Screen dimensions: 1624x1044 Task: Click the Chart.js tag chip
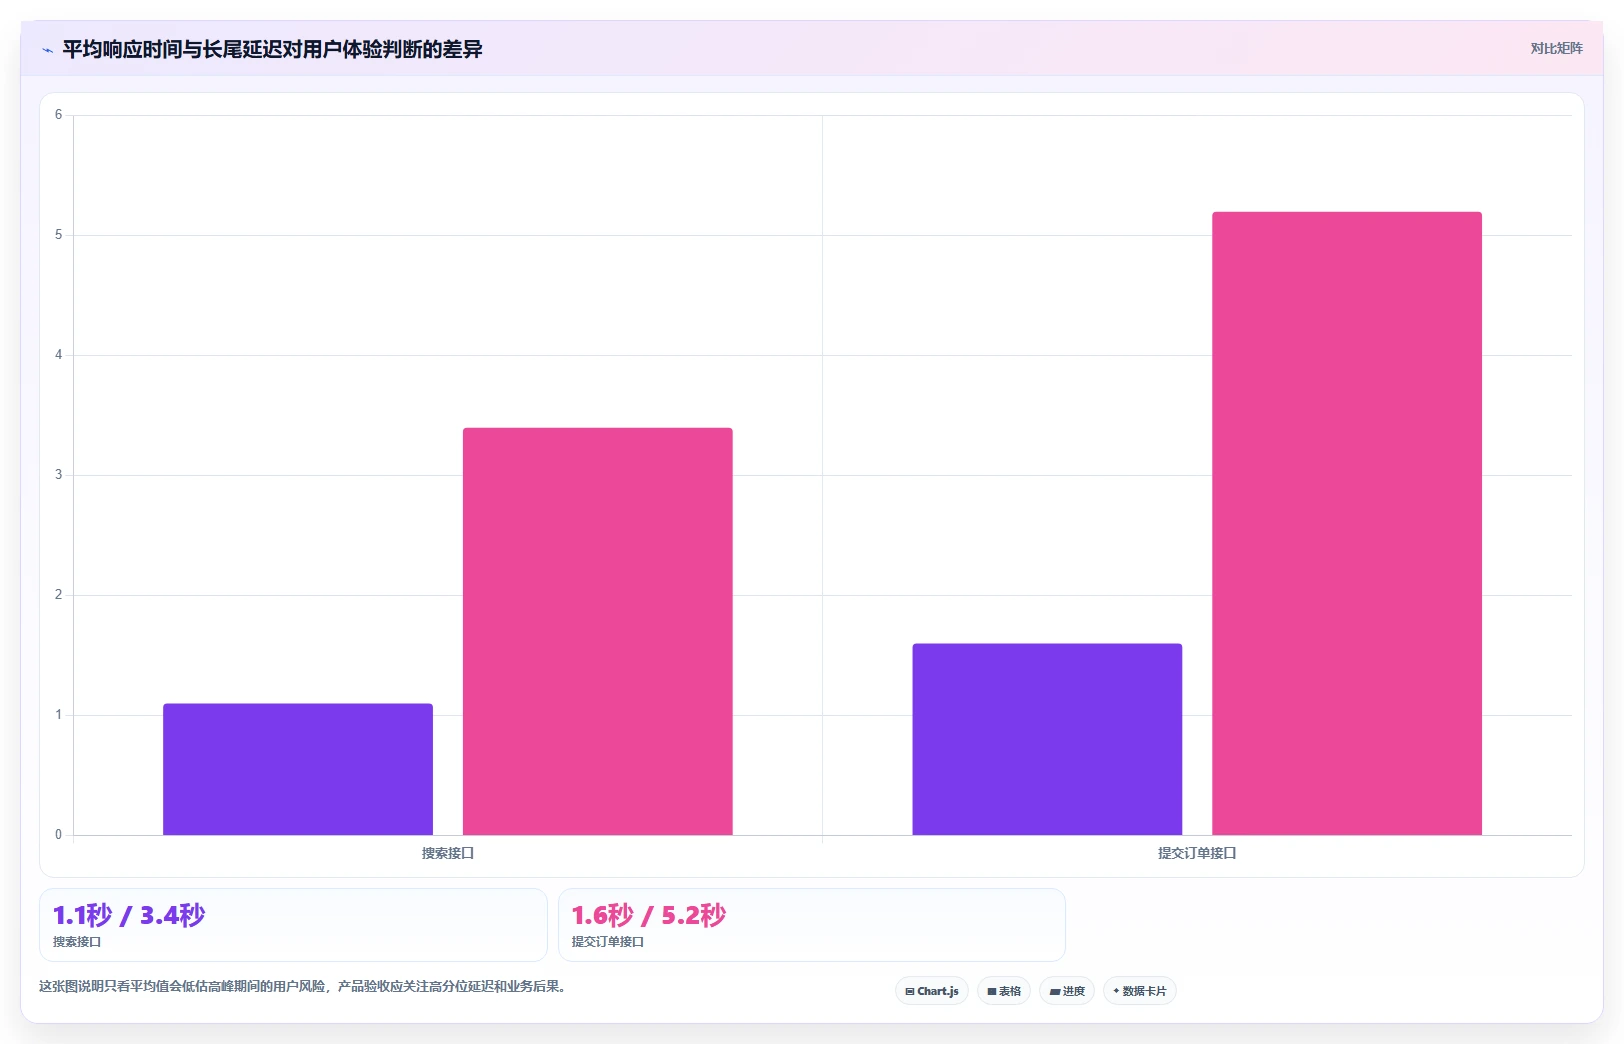point(932,991)
